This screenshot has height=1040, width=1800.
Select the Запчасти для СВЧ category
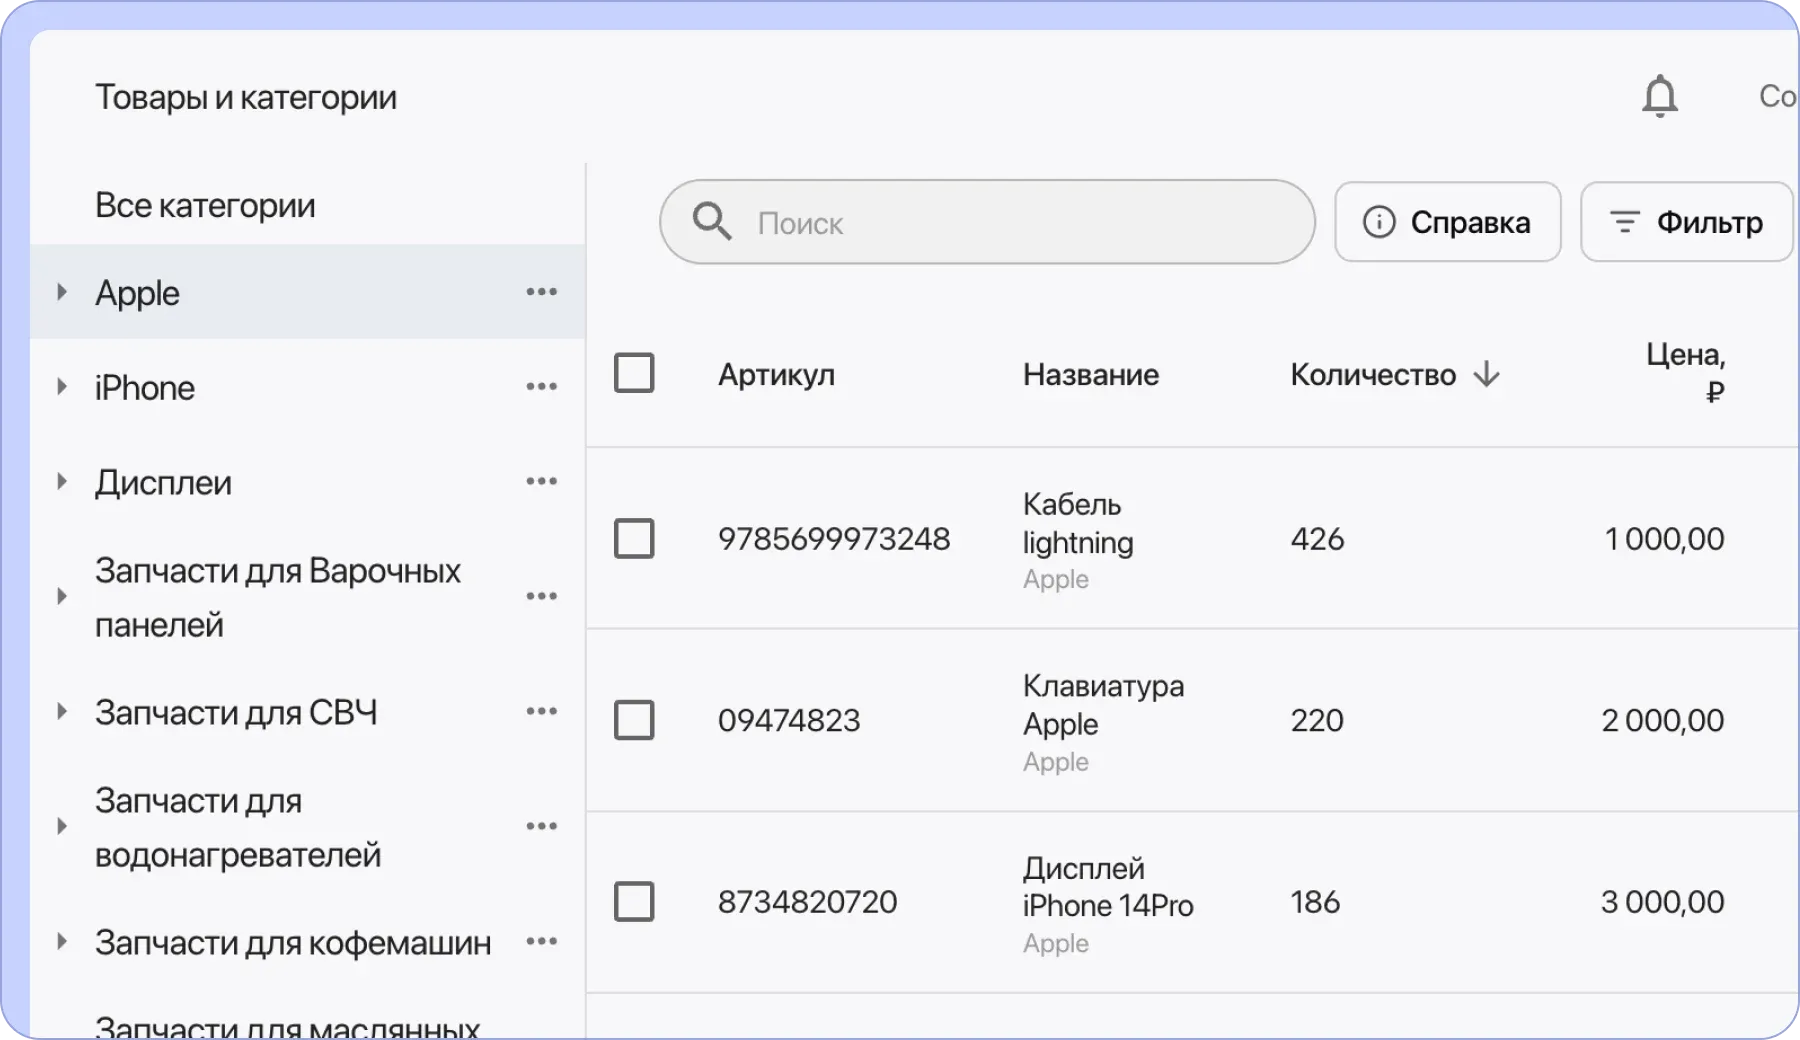tap(236, 712)
